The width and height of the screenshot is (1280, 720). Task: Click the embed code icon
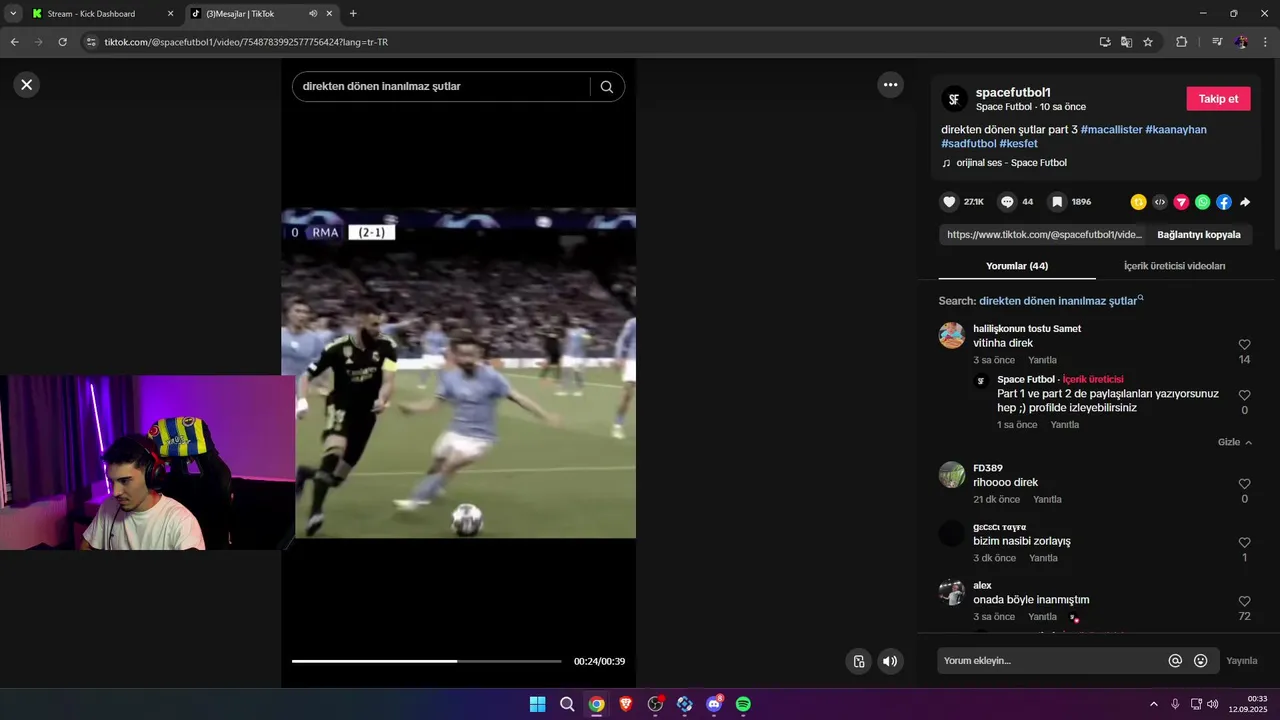pyautogui.click(x=1160, y=202)
